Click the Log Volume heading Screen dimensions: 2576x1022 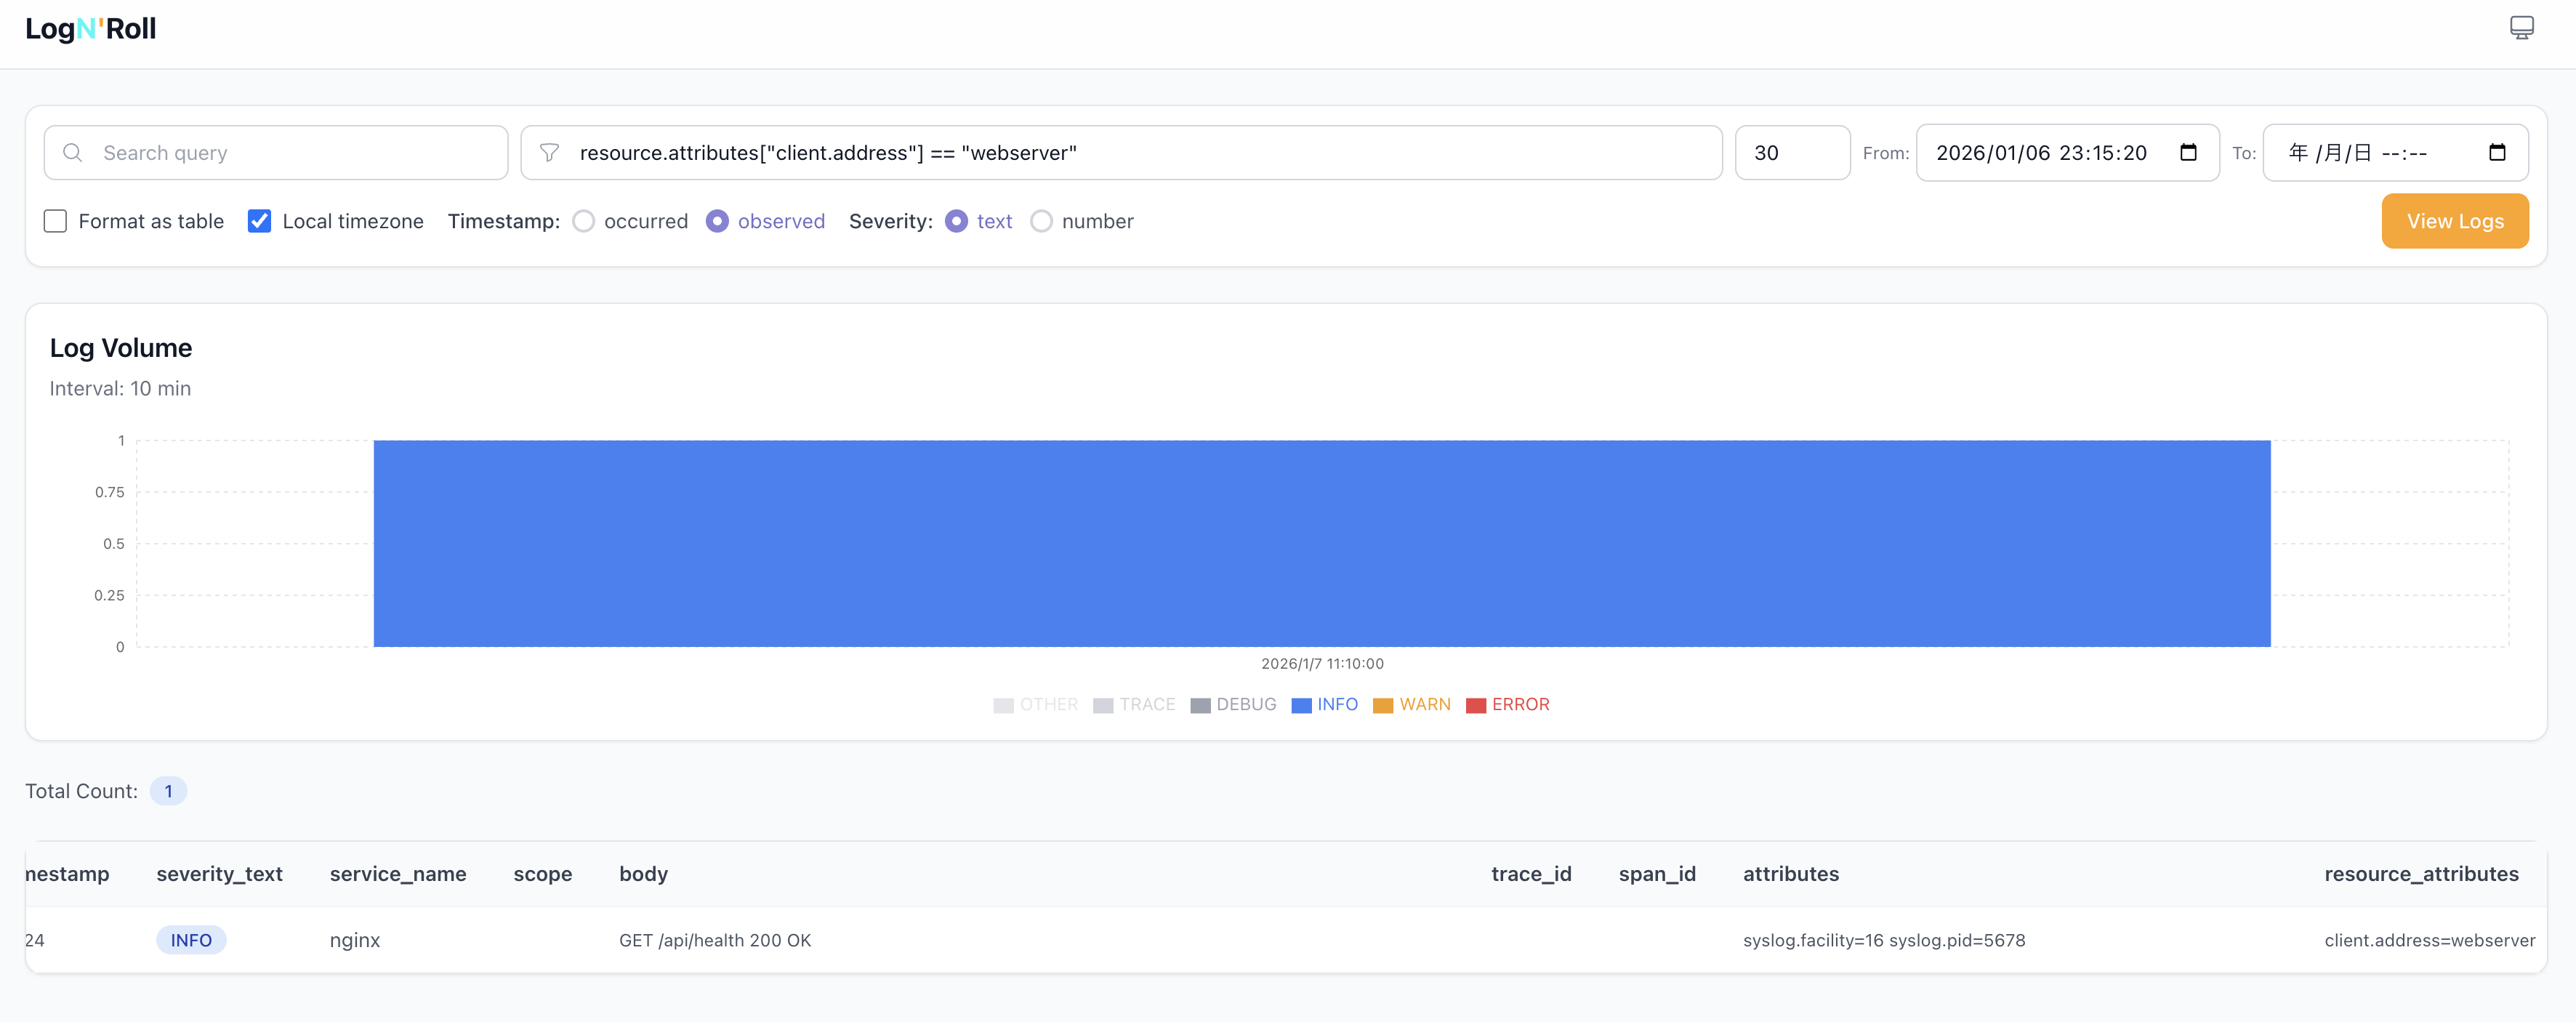pyautogui.click(x=121, y=348)
